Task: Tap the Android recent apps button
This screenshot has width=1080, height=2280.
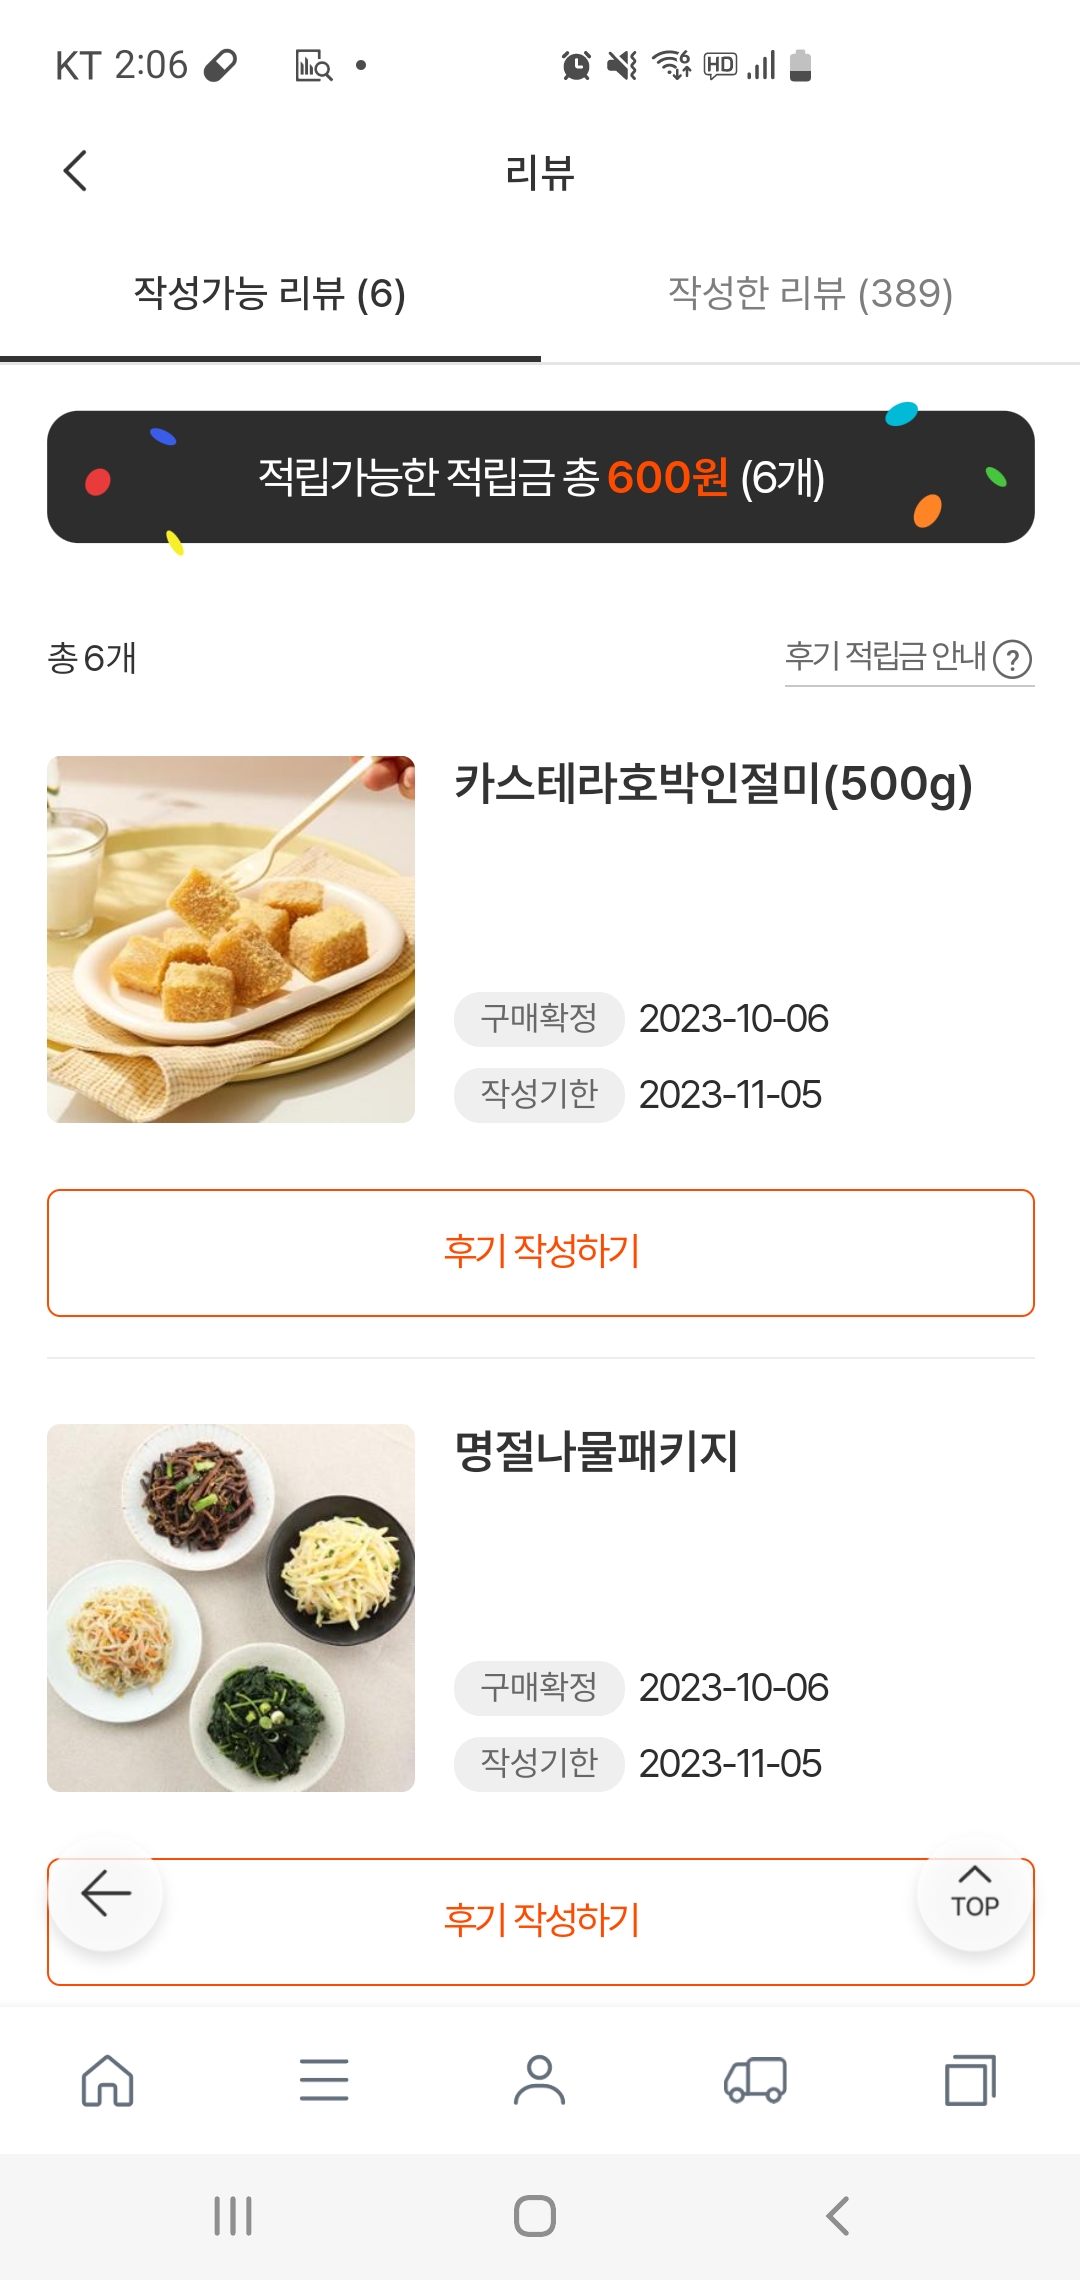Action: [233, 2216]
